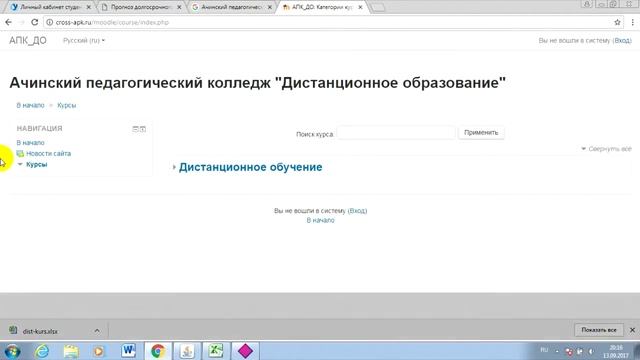Close the АПК_ДО Категории курсов tab

coord(360,7)
